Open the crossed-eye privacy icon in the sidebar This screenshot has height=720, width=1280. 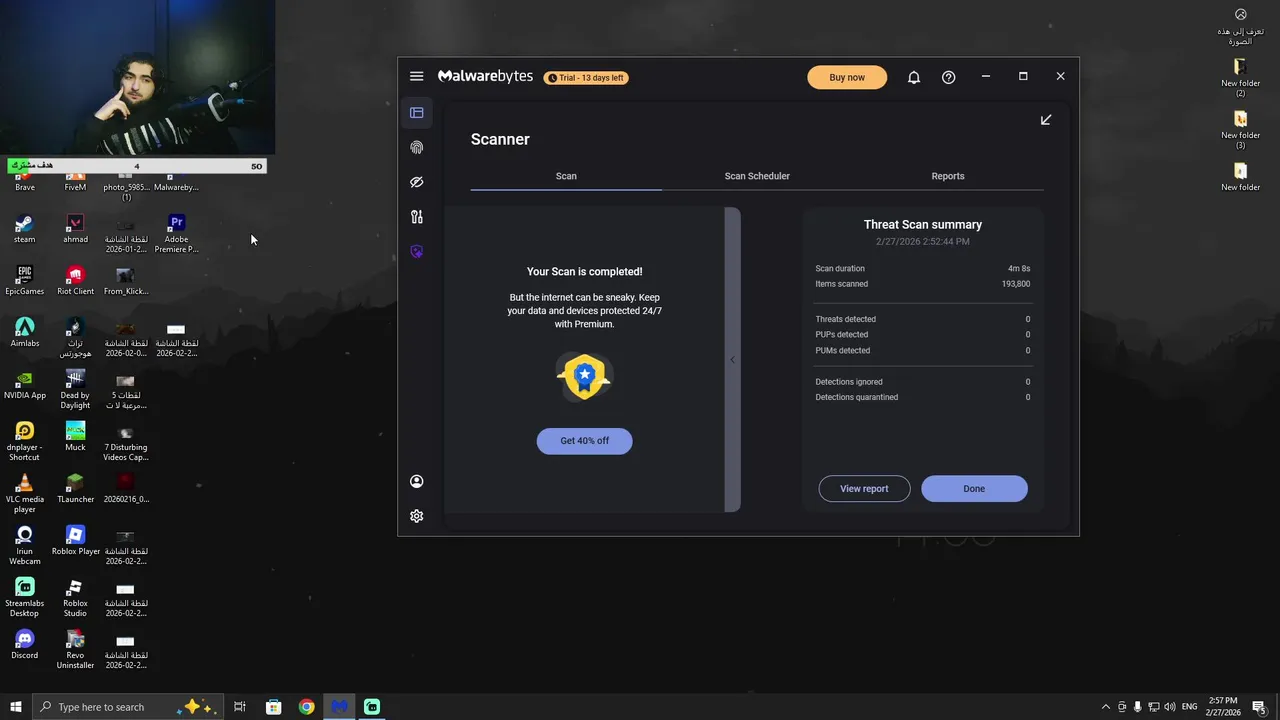click(417, 182)
